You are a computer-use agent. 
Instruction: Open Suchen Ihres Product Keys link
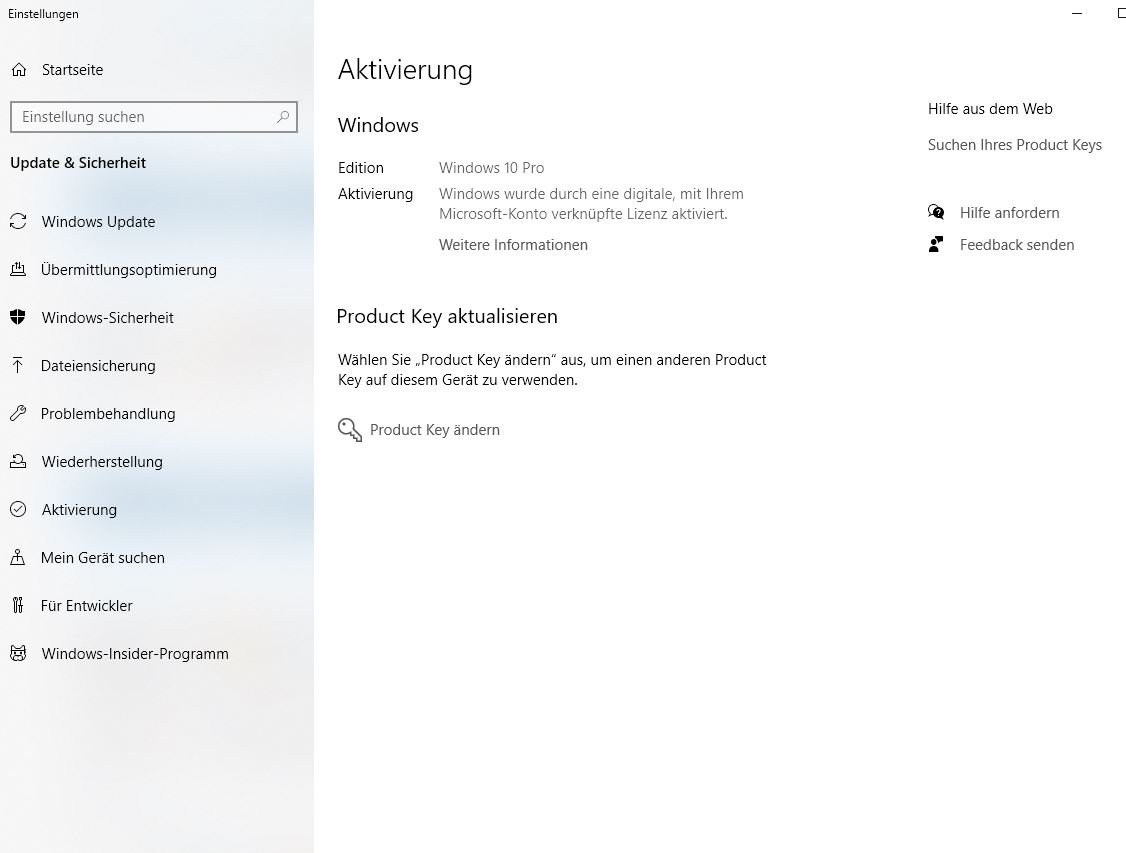pyautogui.click(x=1014, y=145)
